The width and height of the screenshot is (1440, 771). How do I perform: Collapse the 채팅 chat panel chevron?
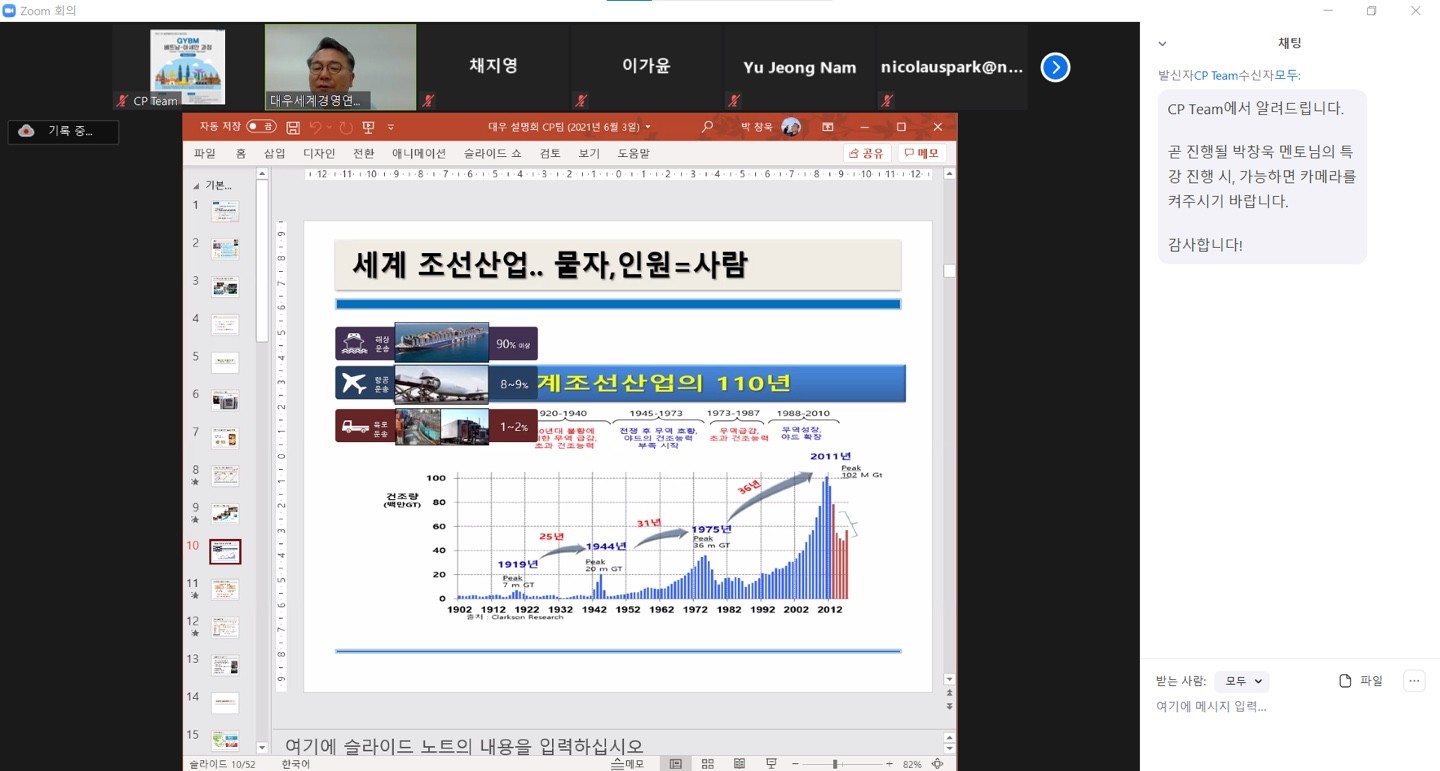pyautogui.click(x=1162, y=44)
